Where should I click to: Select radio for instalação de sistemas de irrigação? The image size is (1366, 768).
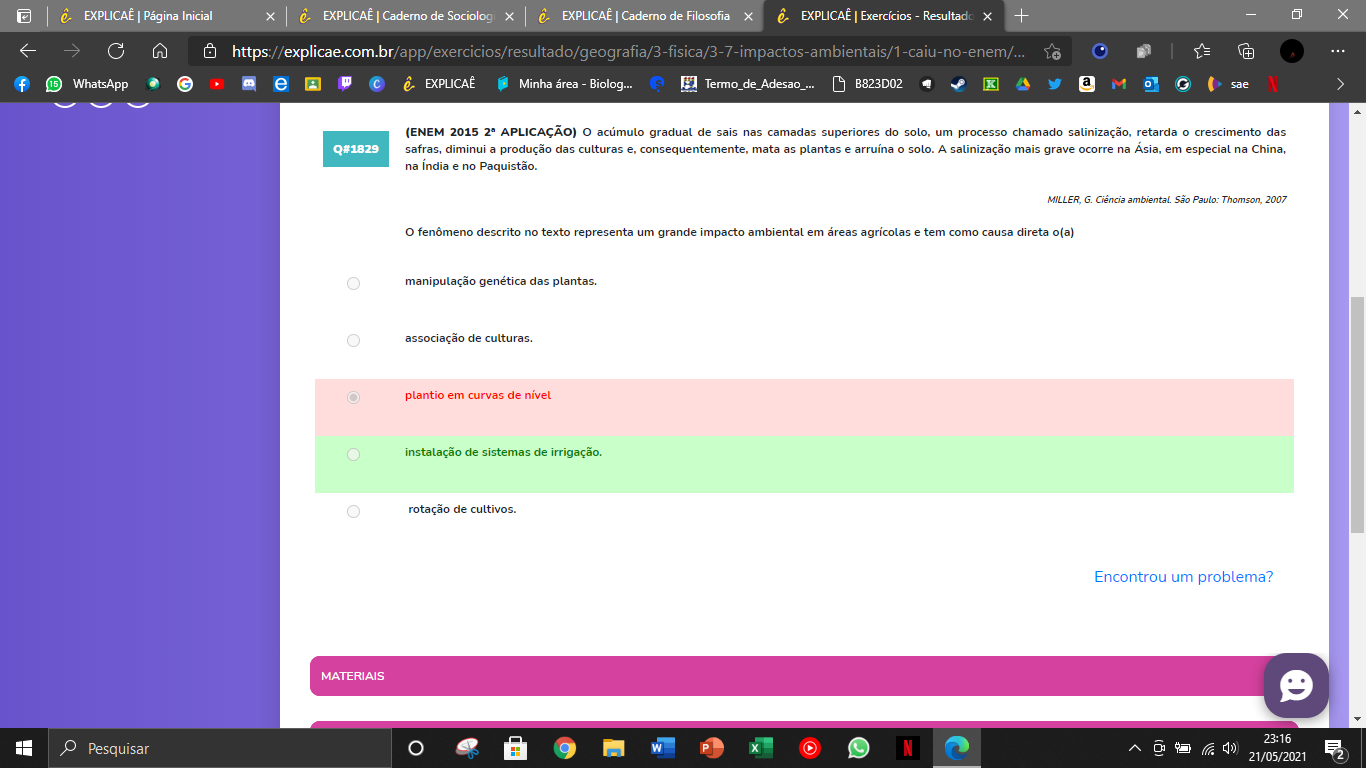[x=353, y=455]
